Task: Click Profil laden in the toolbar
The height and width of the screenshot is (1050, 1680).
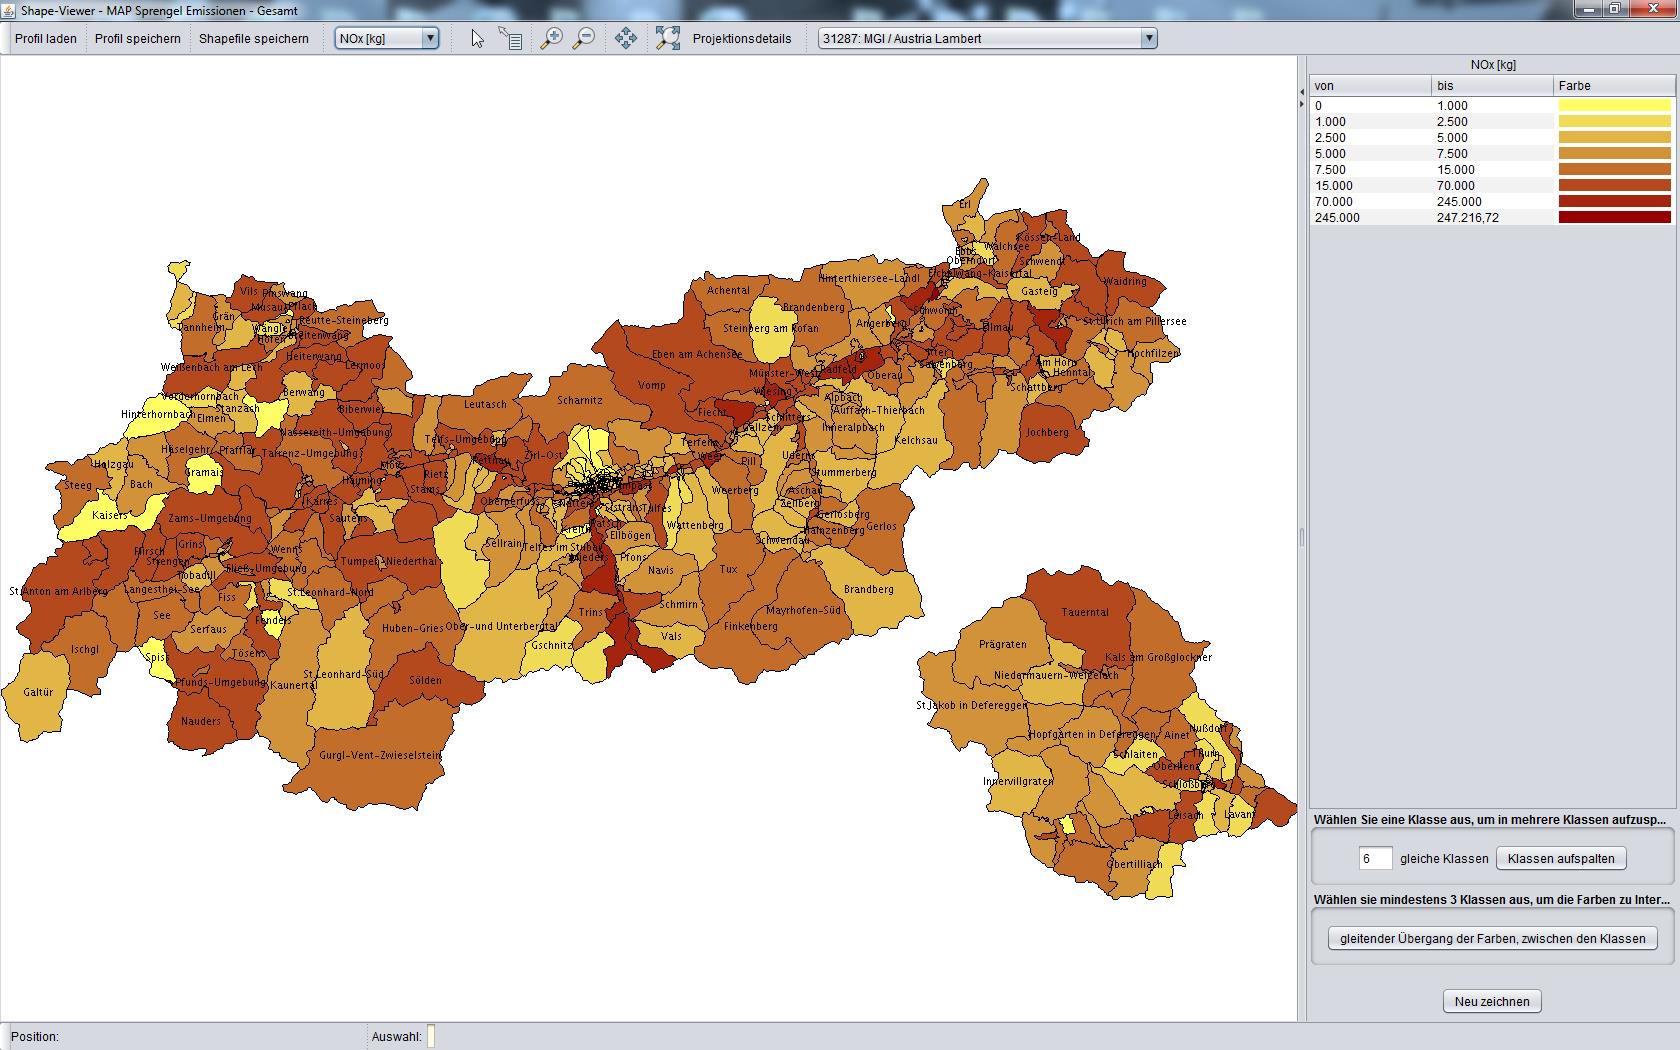Action: tap(46, 39)
